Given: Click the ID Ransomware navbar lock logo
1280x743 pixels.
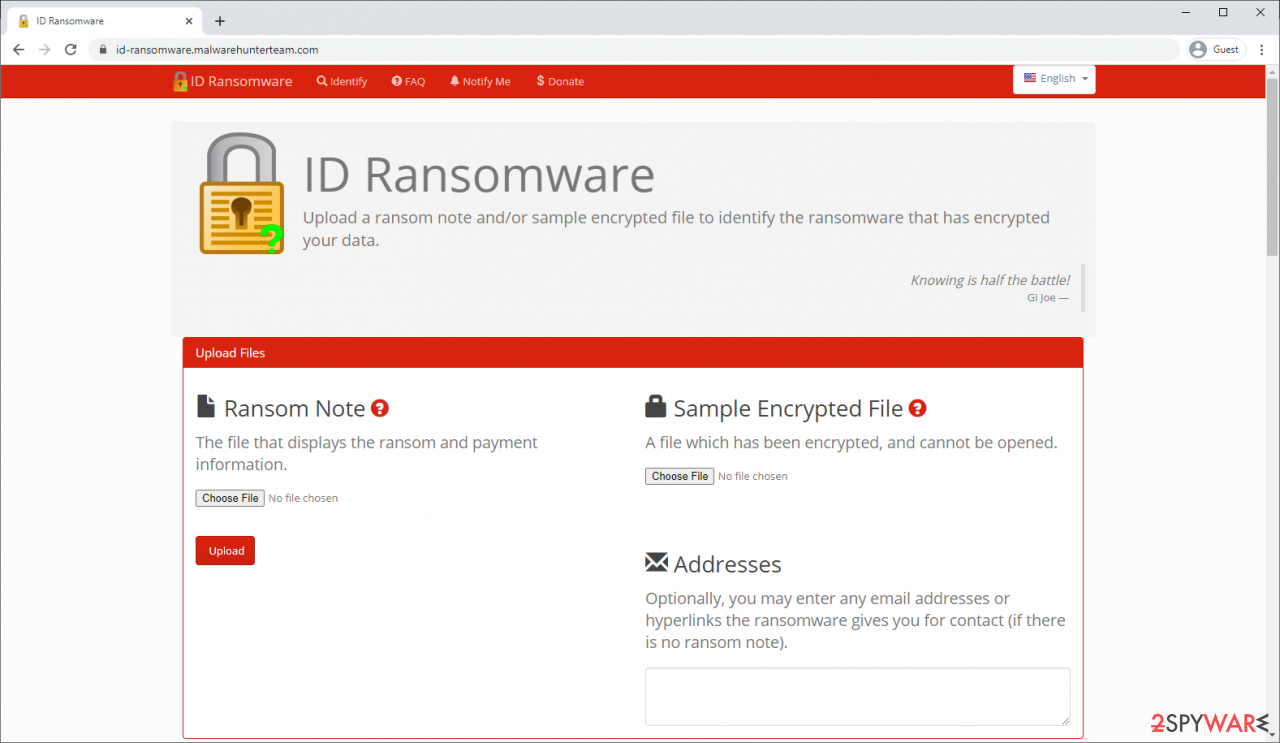Looking at the screenshot, I should pos(180,81).
